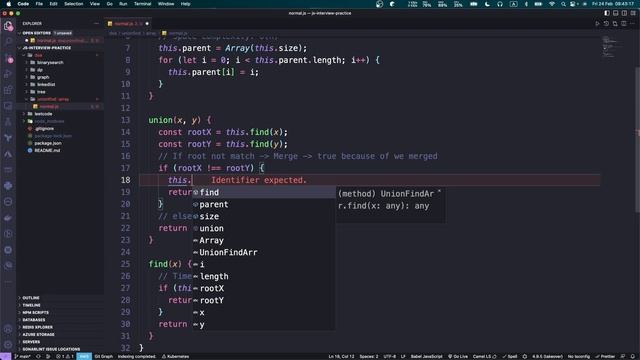Open the Accounts icon at the activity bar bottom
Image resolution: width=640 pixels, height=360 pixels.
[x=8, y=329]
